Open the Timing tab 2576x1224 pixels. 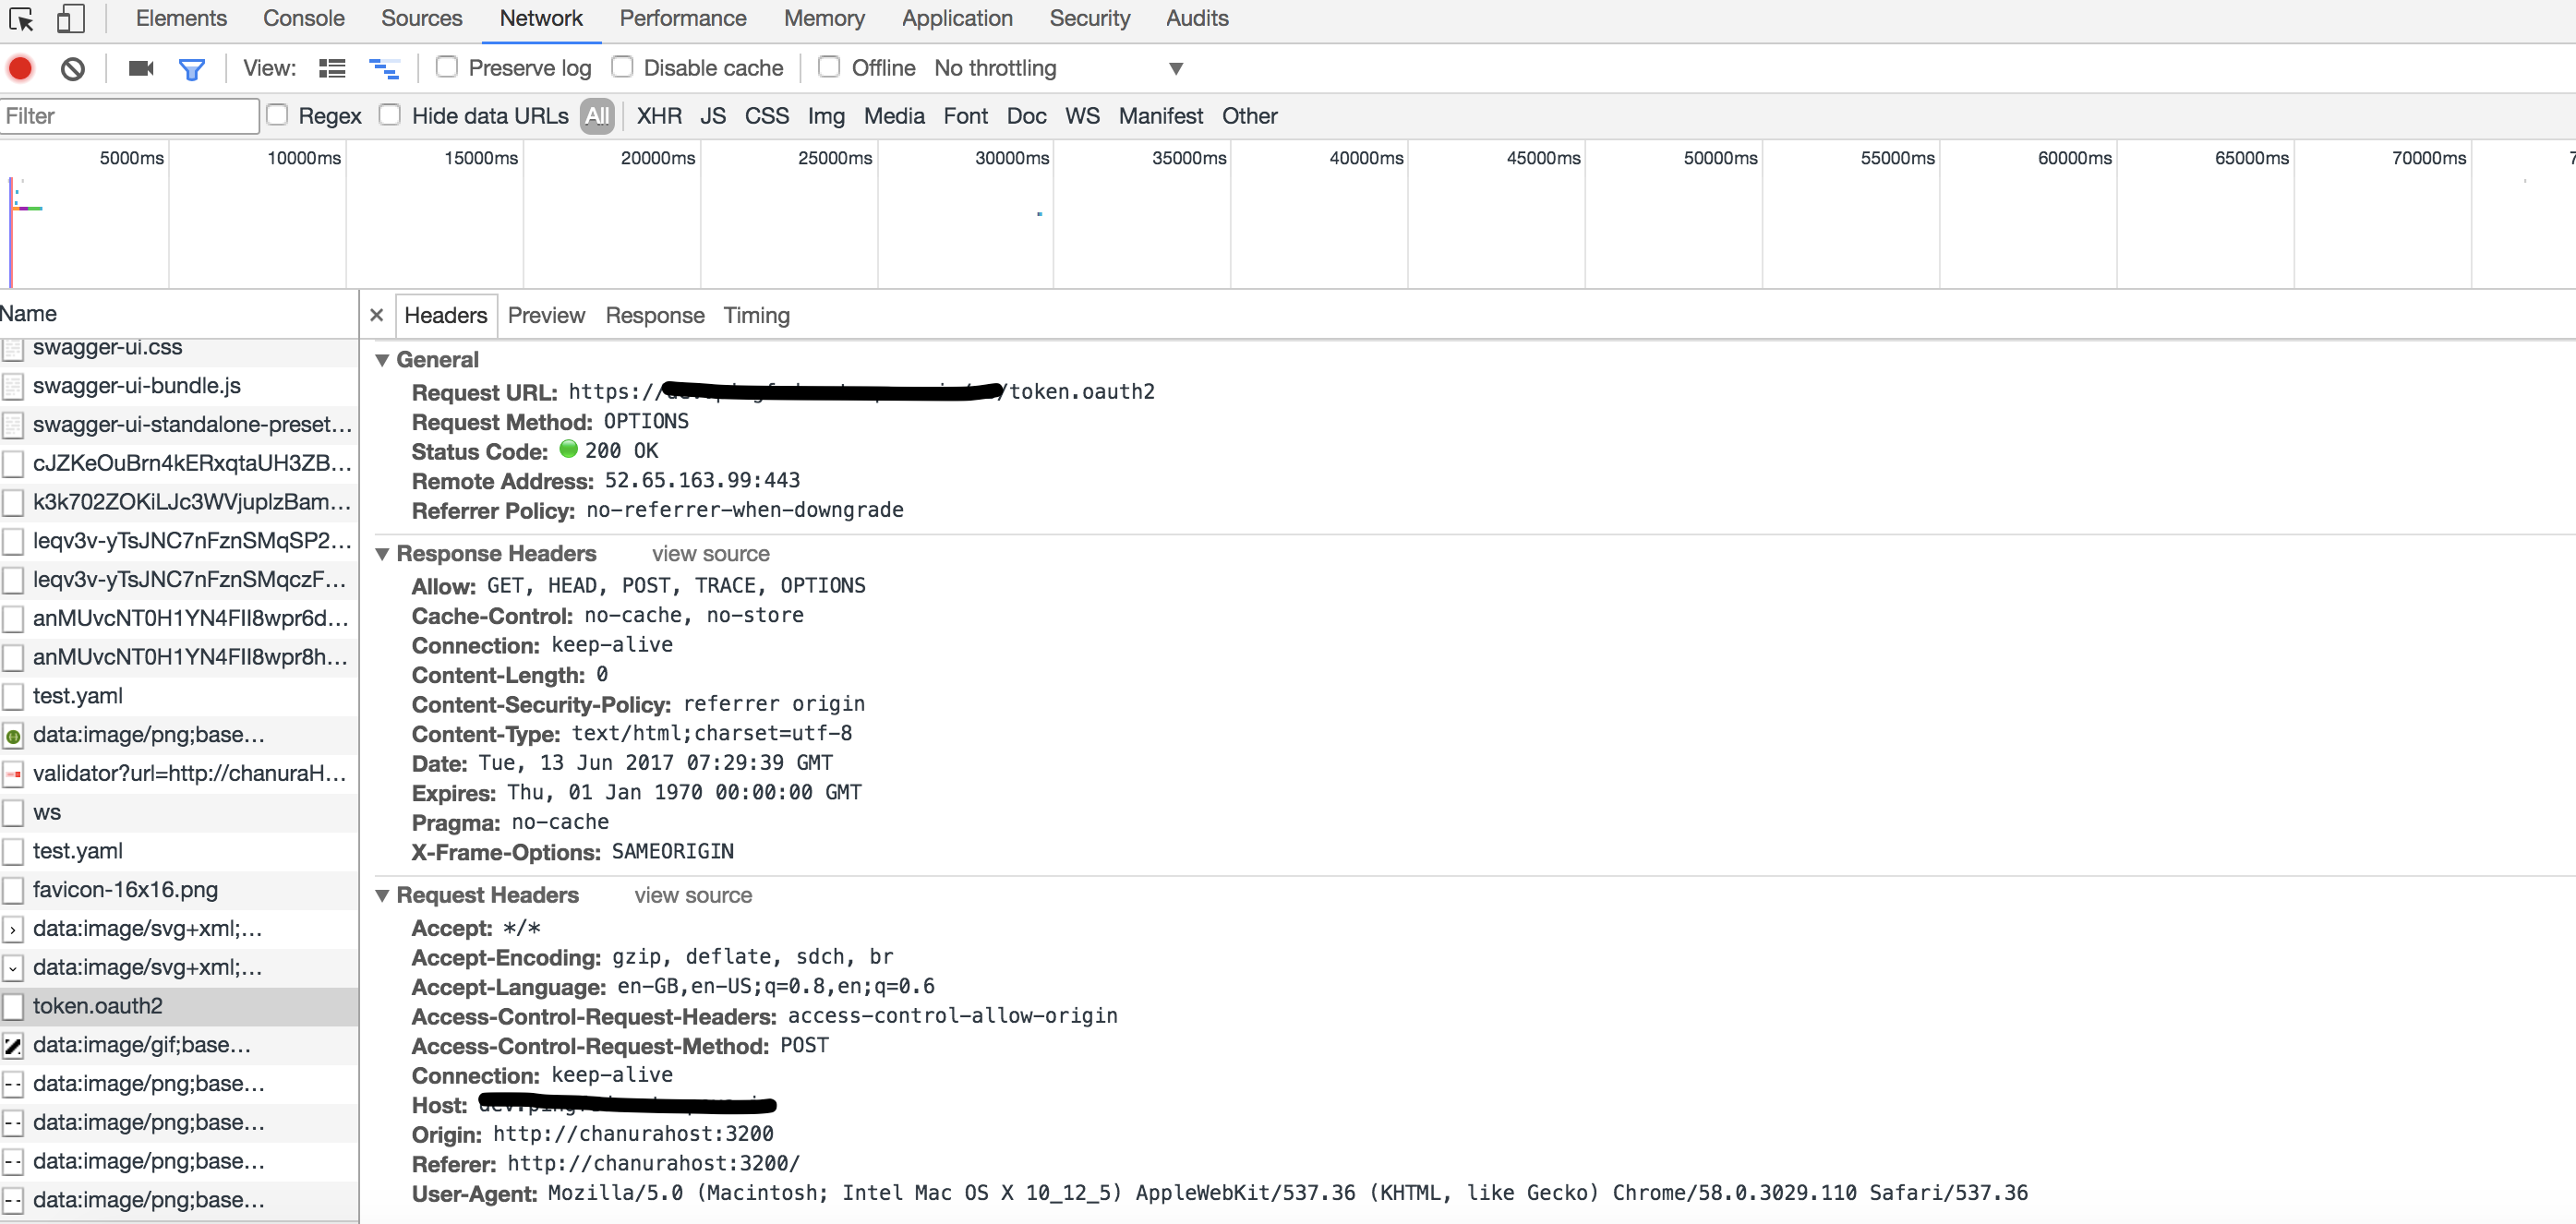756,315
